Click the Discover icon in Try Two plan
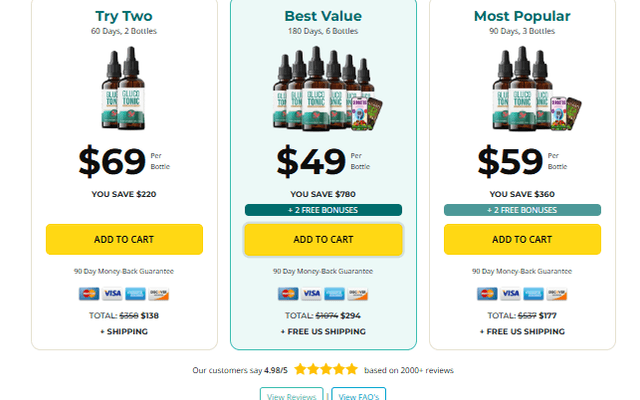This screenshot has width=640, height=400. 159,294
